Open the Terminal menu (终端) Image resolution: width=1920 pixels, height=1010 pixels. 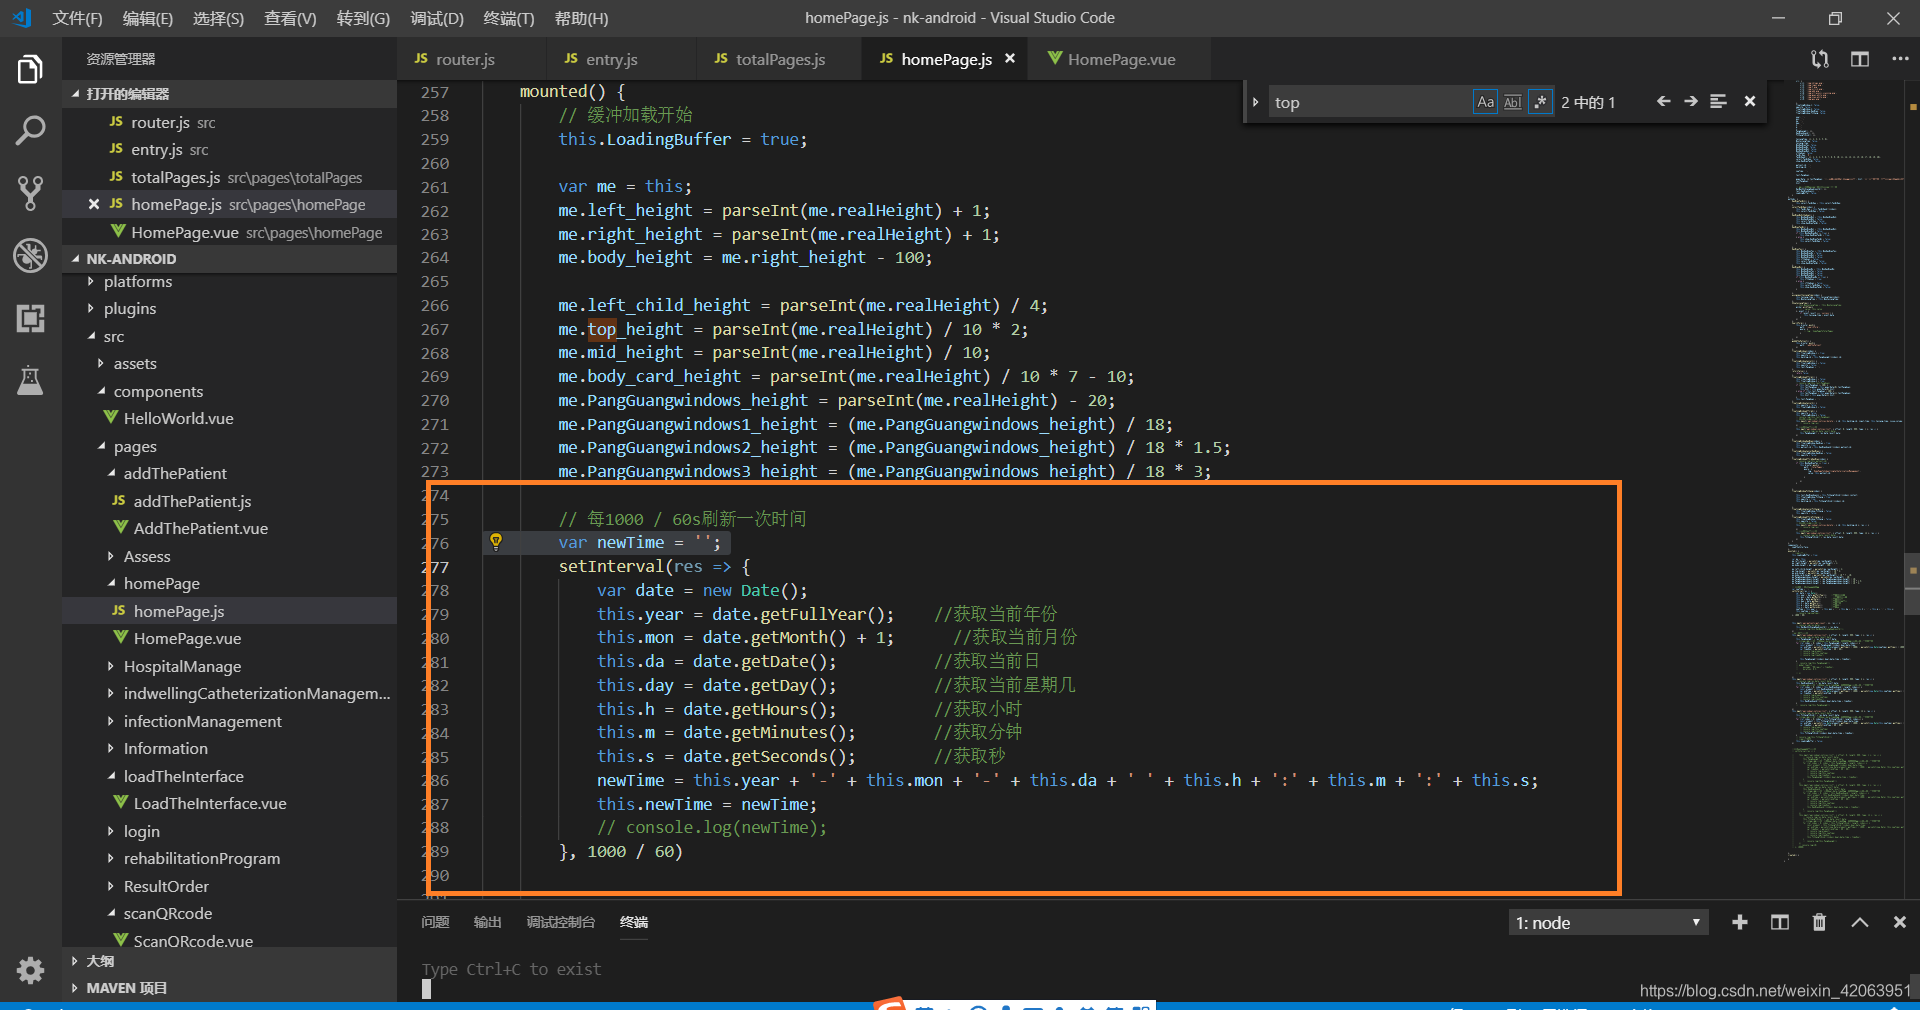[508, 18]
